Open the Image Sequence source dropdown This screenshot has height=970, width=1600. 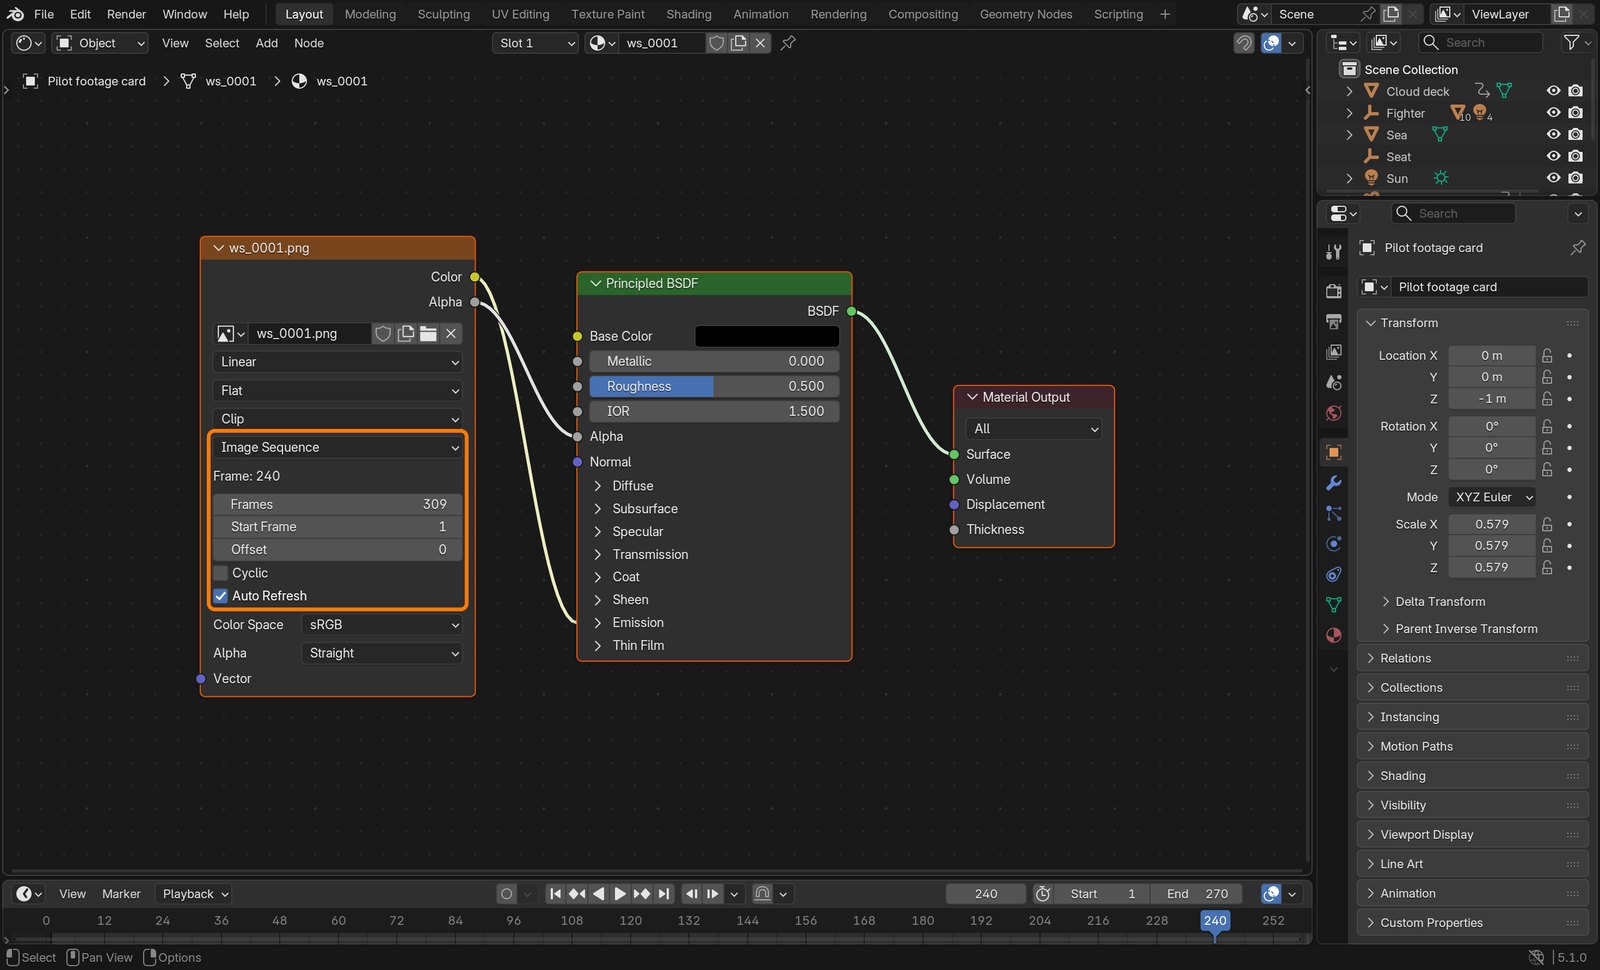337,448
